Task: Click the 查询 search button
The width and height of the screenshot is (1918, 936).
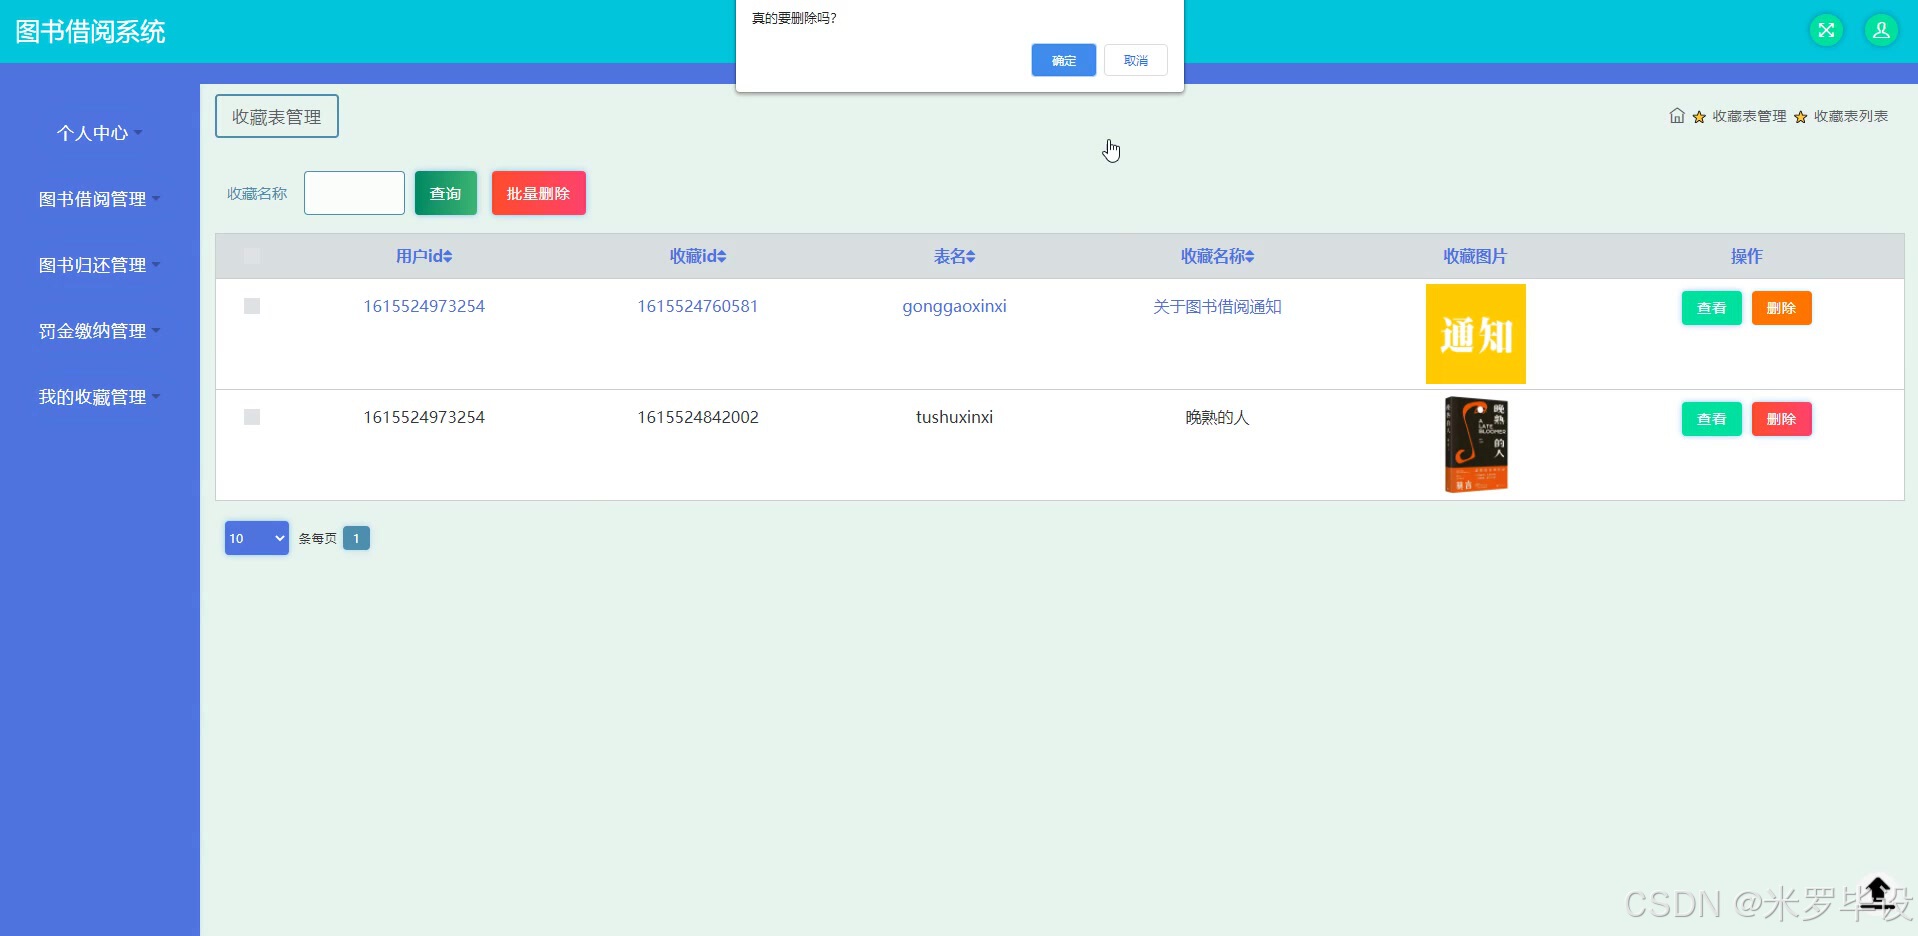Action: coord(446,193)
